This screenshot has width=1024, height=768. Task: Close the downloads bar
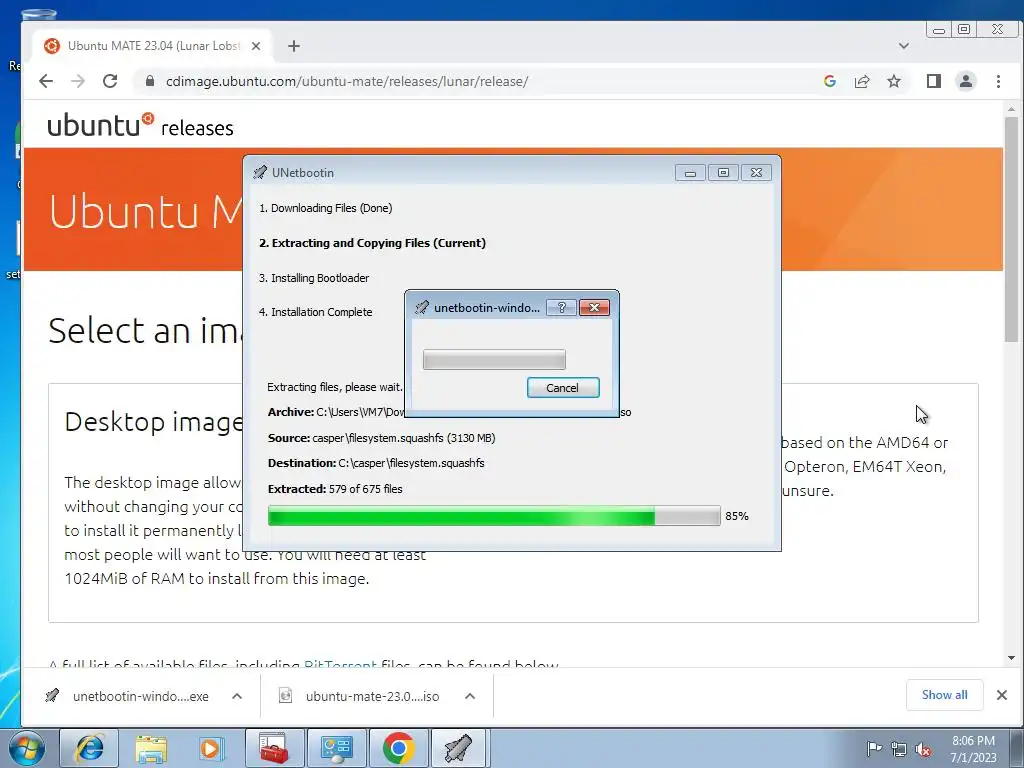(1002, 695)
